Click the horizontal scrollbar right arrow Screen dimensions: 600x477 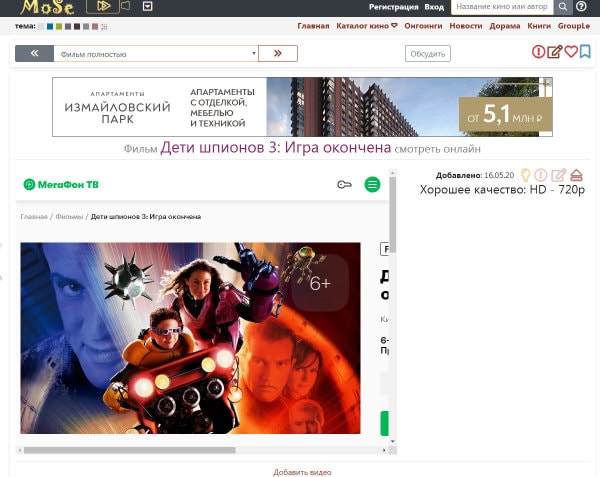[384, 450]
